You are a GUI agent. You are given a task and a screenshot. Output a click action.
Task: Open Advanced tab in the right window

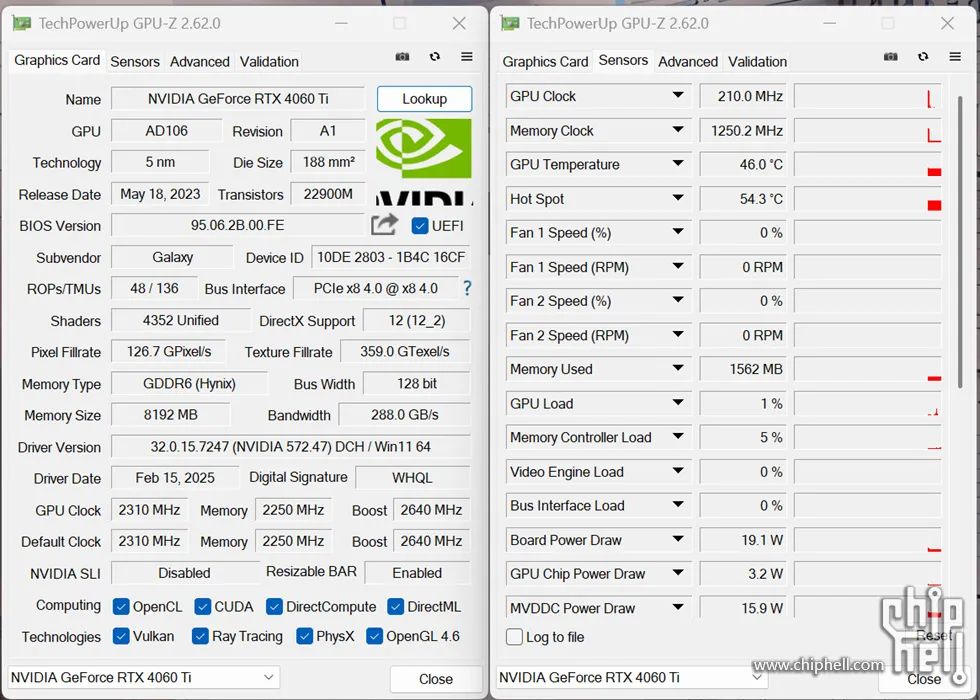click(688, 62)
